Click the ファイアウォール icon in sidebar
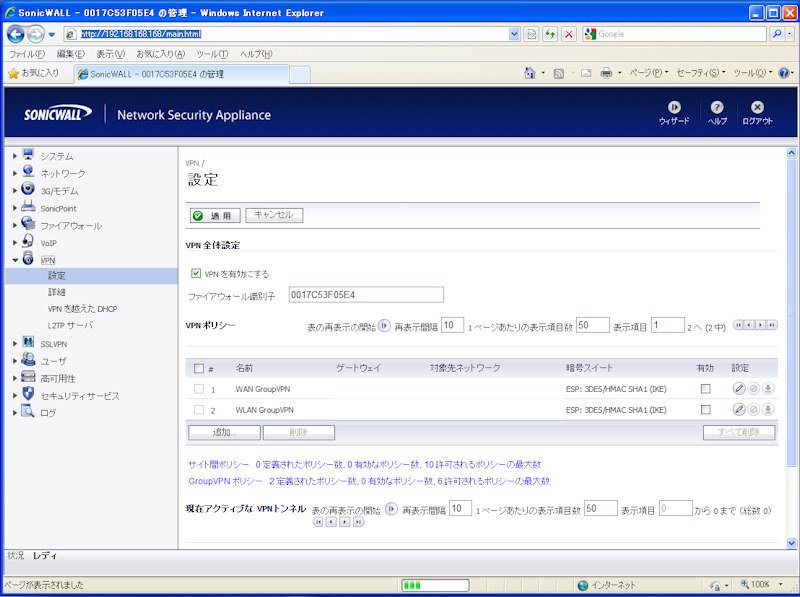Image resolution: width=800 pixels, height=597 pixels. (28, 223)
